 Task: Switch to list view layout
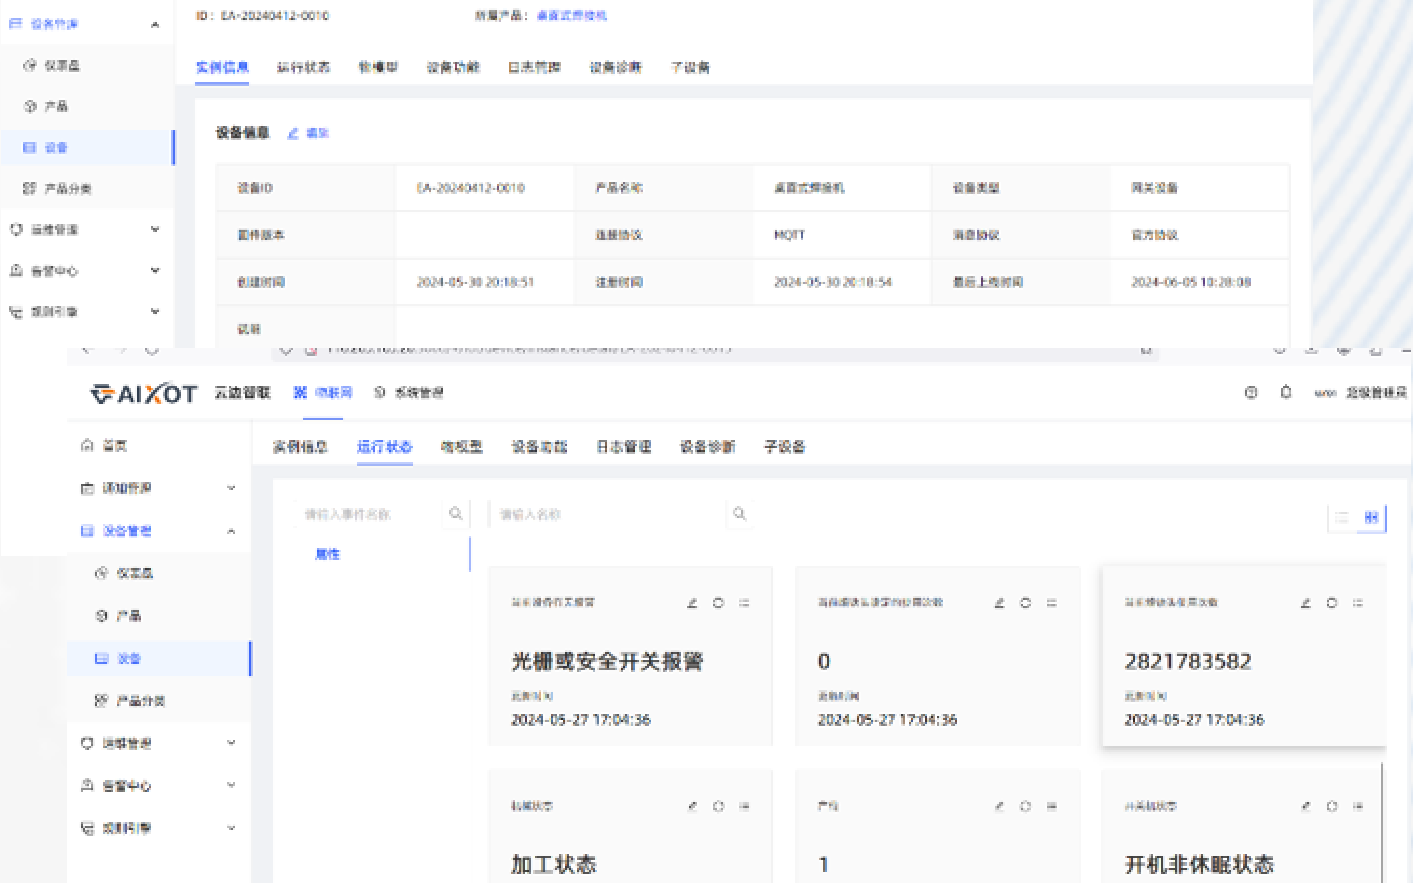click(x=1342, y=517)
